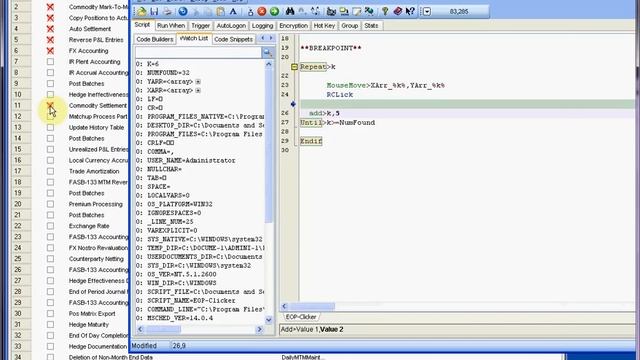
Task: Click the blue debug marker in code gutter
Action: point(293,104)
